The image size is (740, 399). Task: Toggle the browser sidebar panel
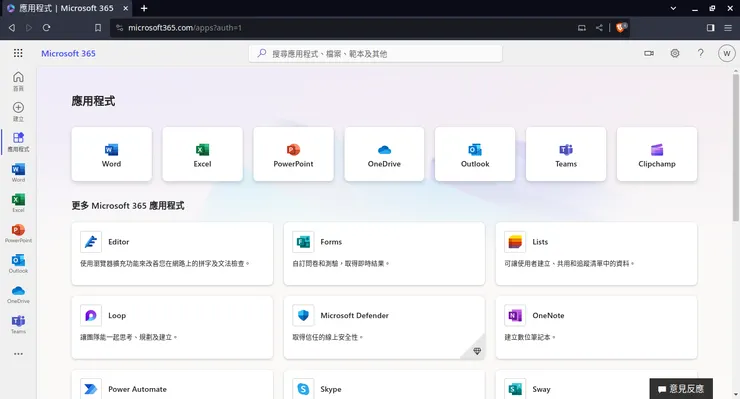point(710,28)
